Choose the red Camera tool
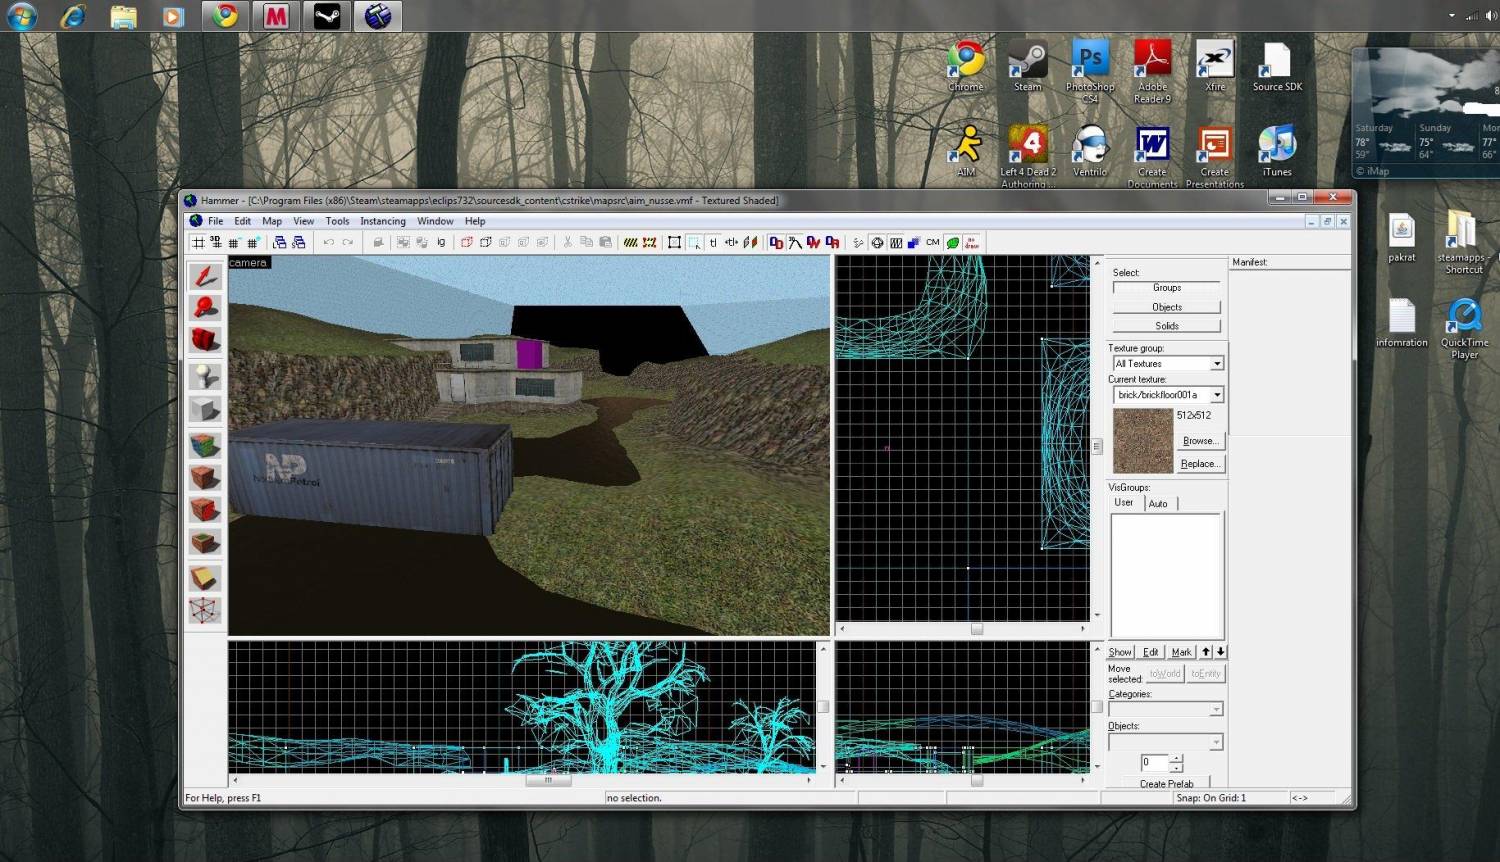Image resolution: width=1500 pixels, height=862 pixels. pyautogui.click(x=205, y=340)
